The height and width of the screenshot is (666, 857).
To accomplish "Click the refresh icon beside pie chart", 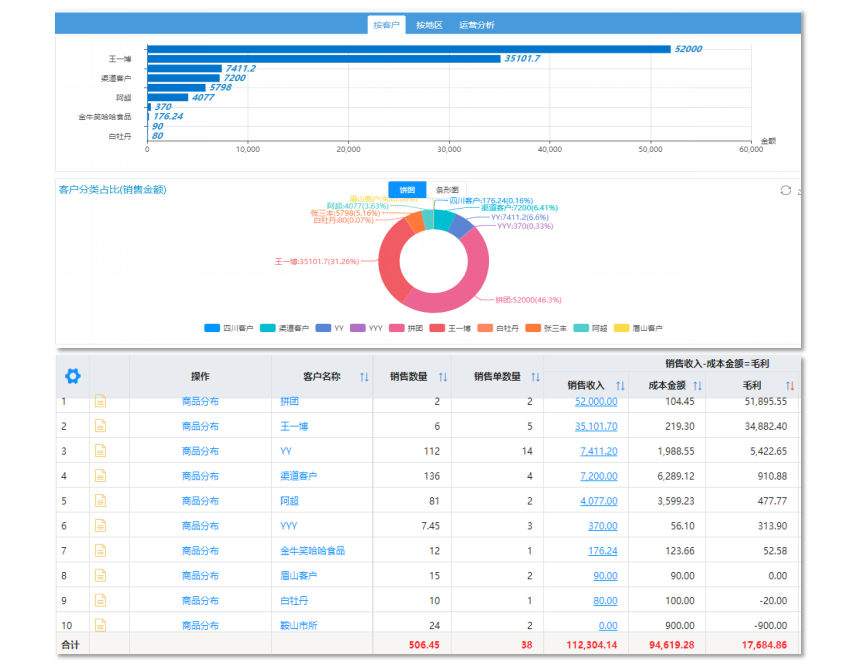I will (x=786, y=190).
